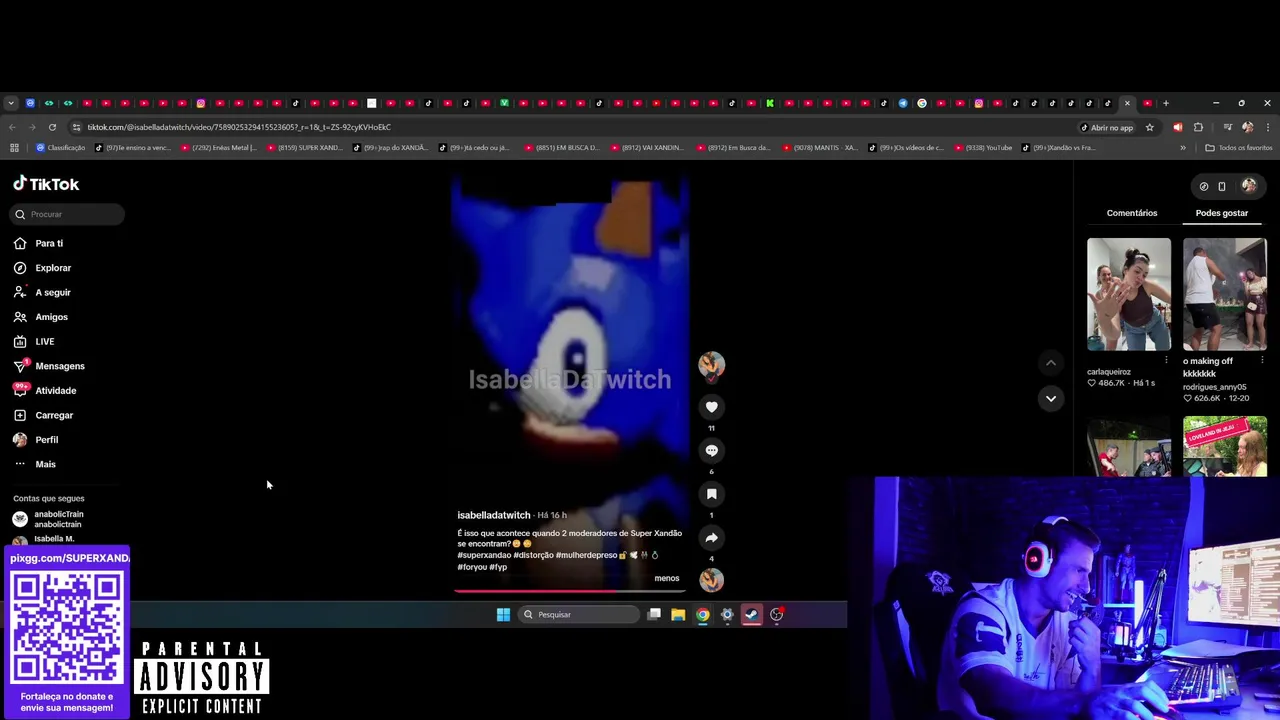The height and width of the screenshot is (720, 1280).
Task: Open profile avatar in TikTok top-right pill
Action: pos(1248,186)
